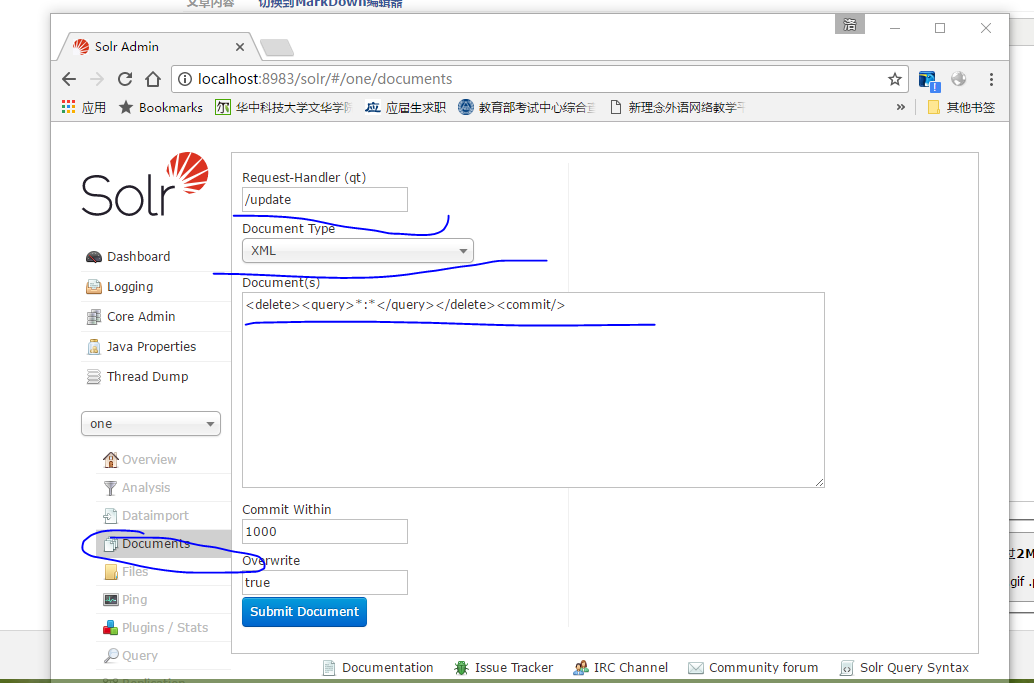Click the Overview house icon

click(111, 460)
